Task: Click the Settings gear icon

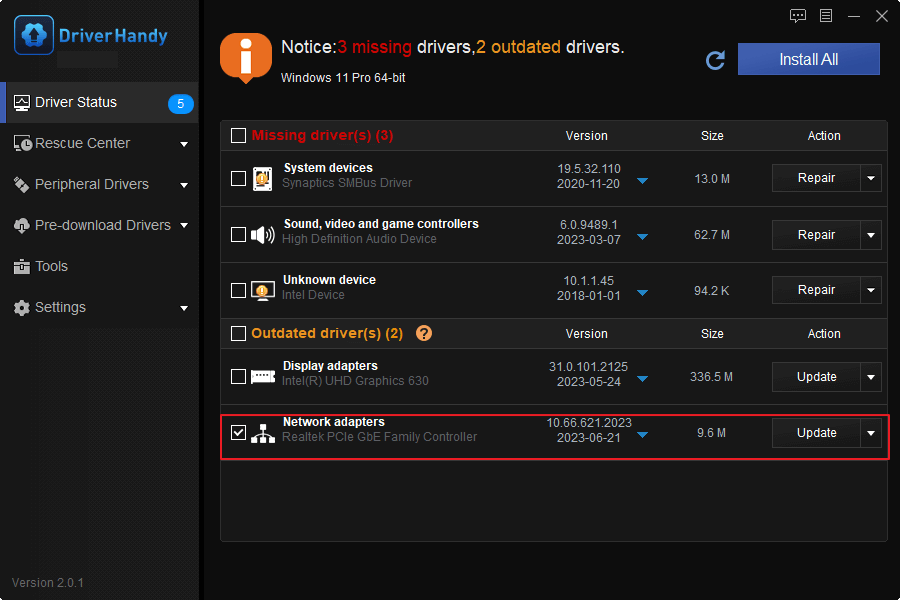Action: pos(22,308)
